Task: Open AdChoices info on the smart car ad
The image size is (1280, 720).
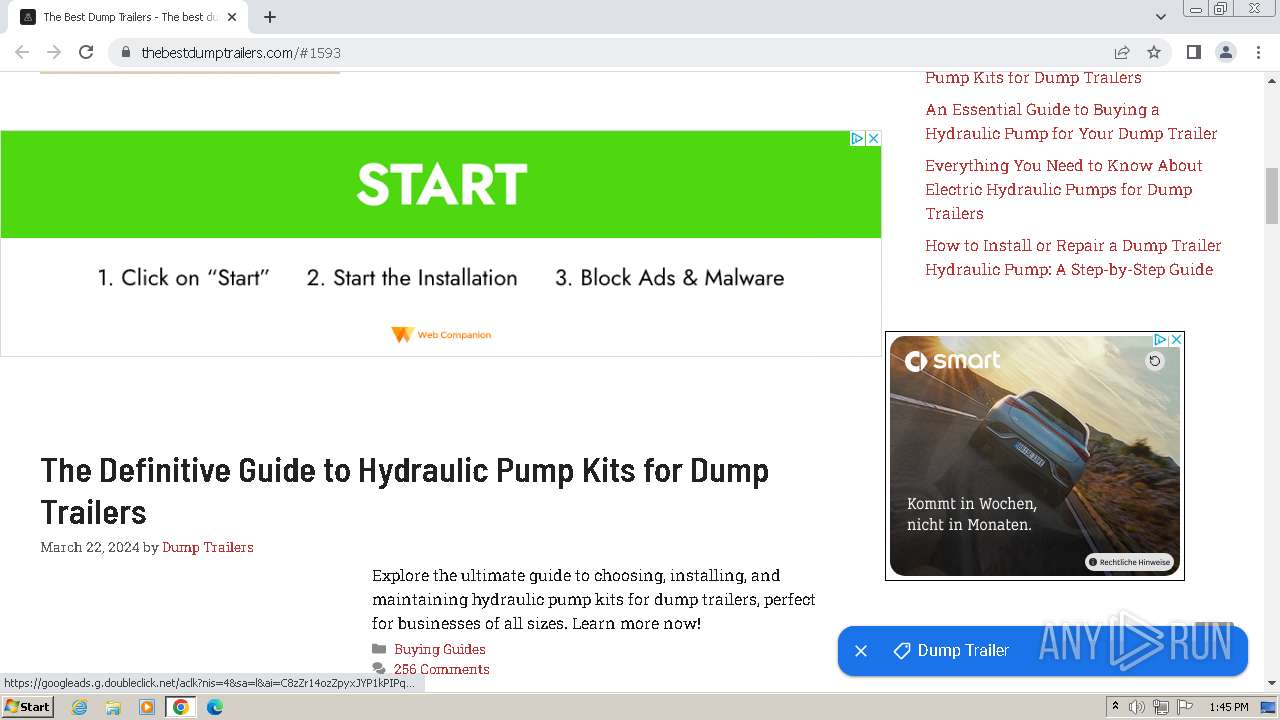Action: click(1160, 340)
